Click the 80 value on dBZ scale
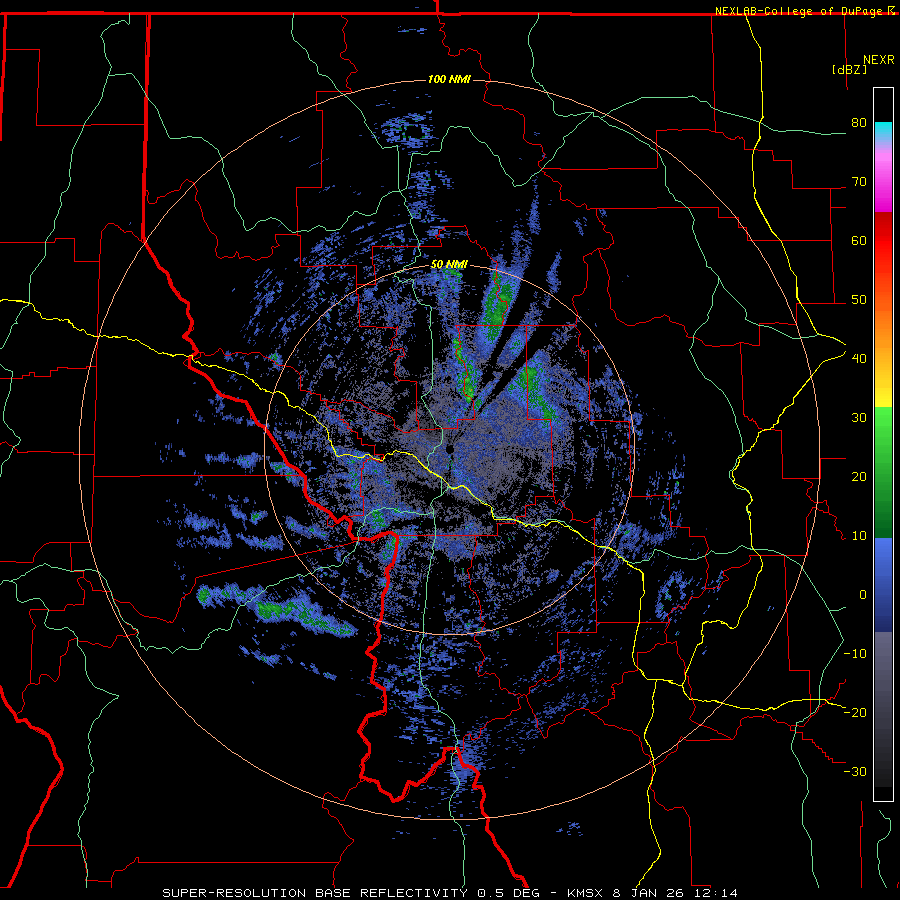 859,123
